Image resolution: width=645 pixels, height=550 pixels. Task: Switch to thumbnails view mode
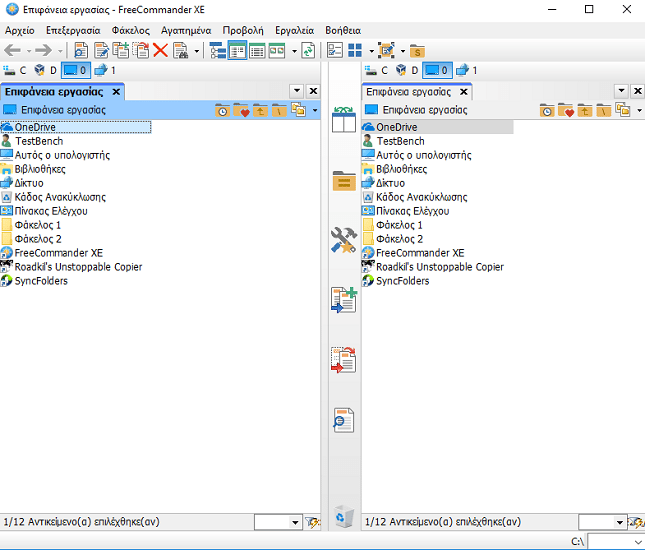click(x=277, y=51)
